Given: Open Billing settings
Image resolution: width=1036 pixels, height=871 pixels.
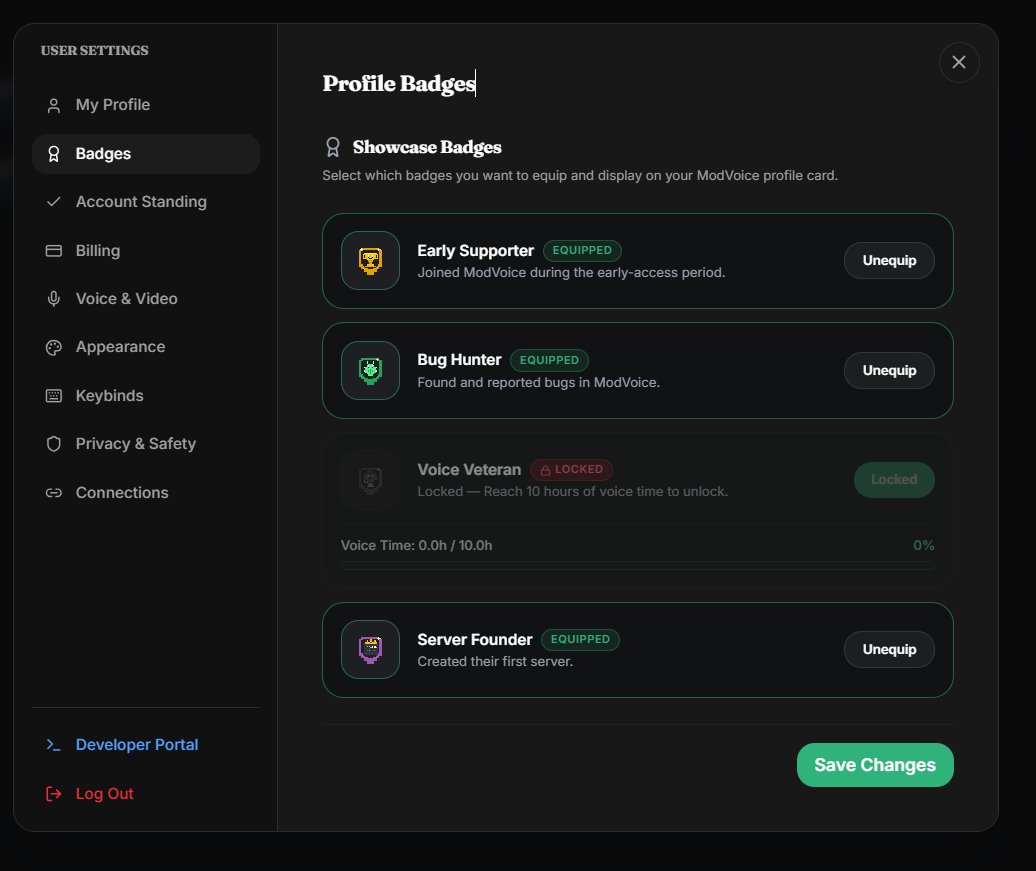Looking at the screenshot, I should click(x=146, y=250).
